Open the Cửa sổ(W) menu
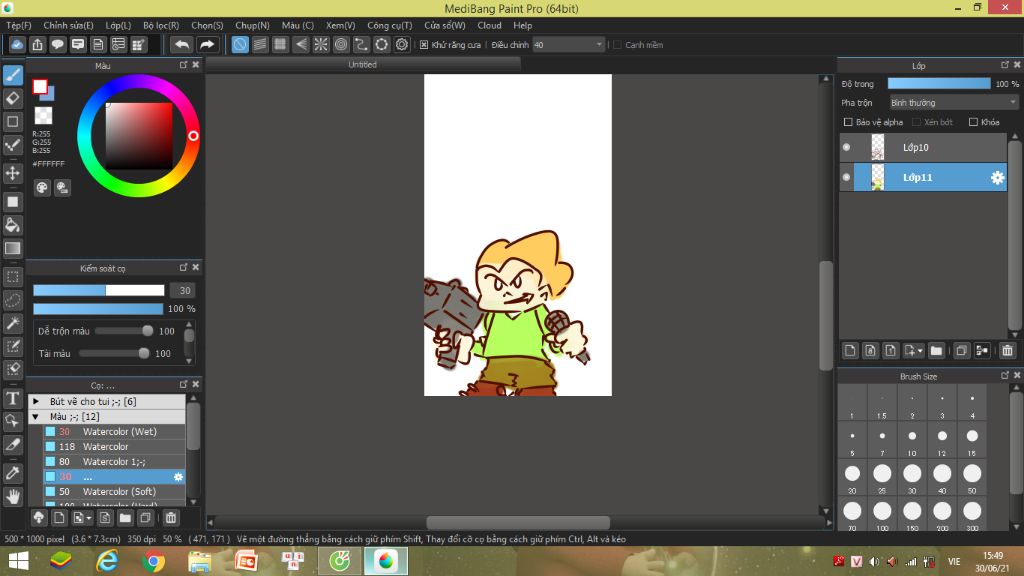1024x576 pixels. (445, 25)
